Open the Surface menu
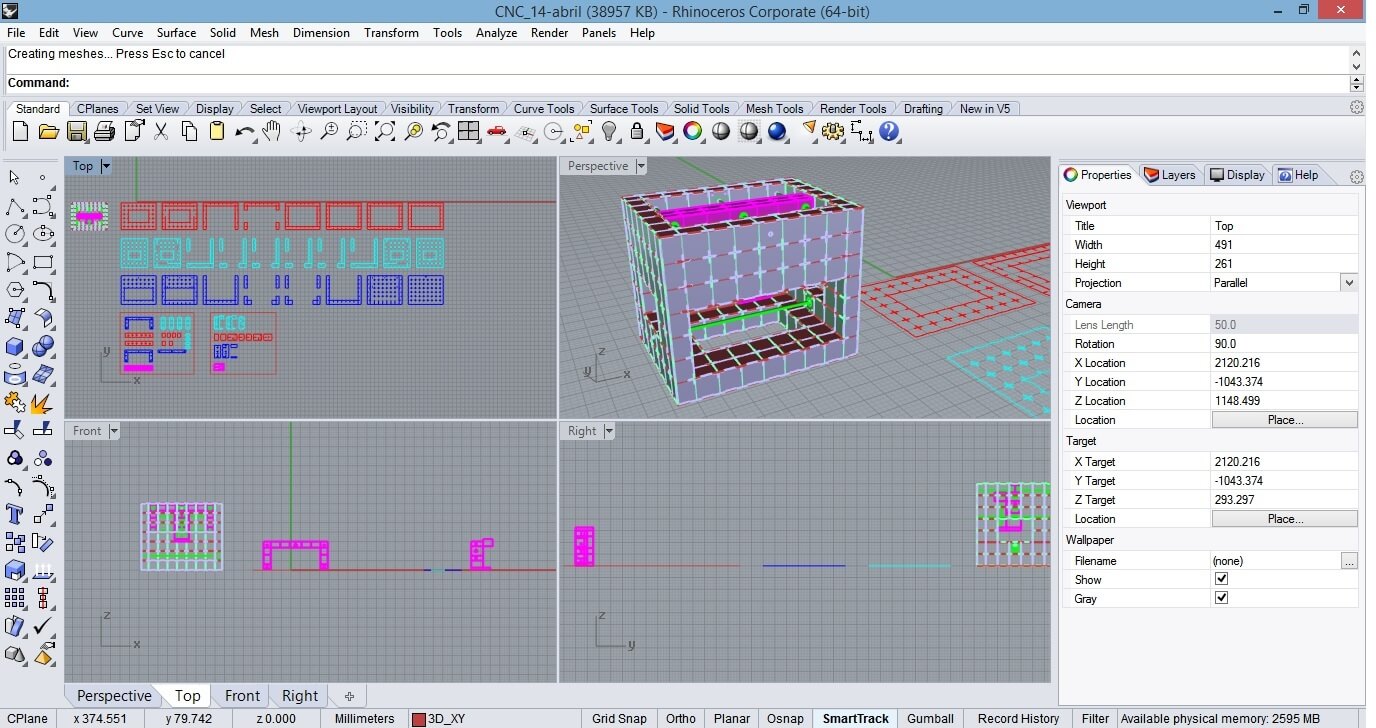This screenshot has height=728, width=1376. click(176, 33)
